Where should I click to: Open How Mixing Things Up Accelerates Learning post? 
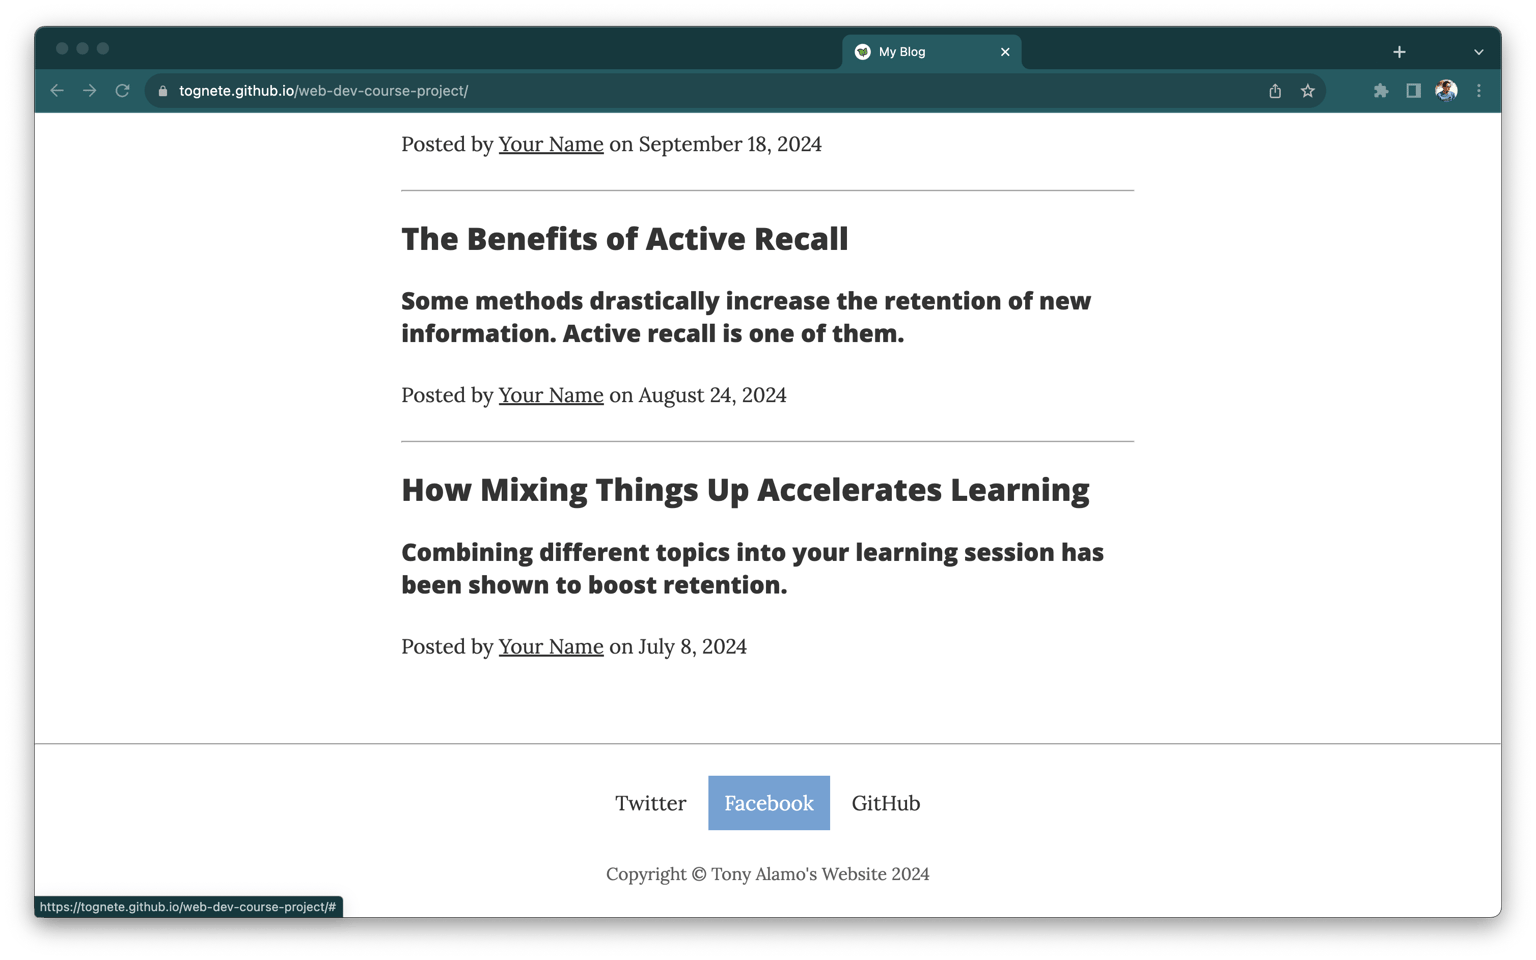(746, 490)
